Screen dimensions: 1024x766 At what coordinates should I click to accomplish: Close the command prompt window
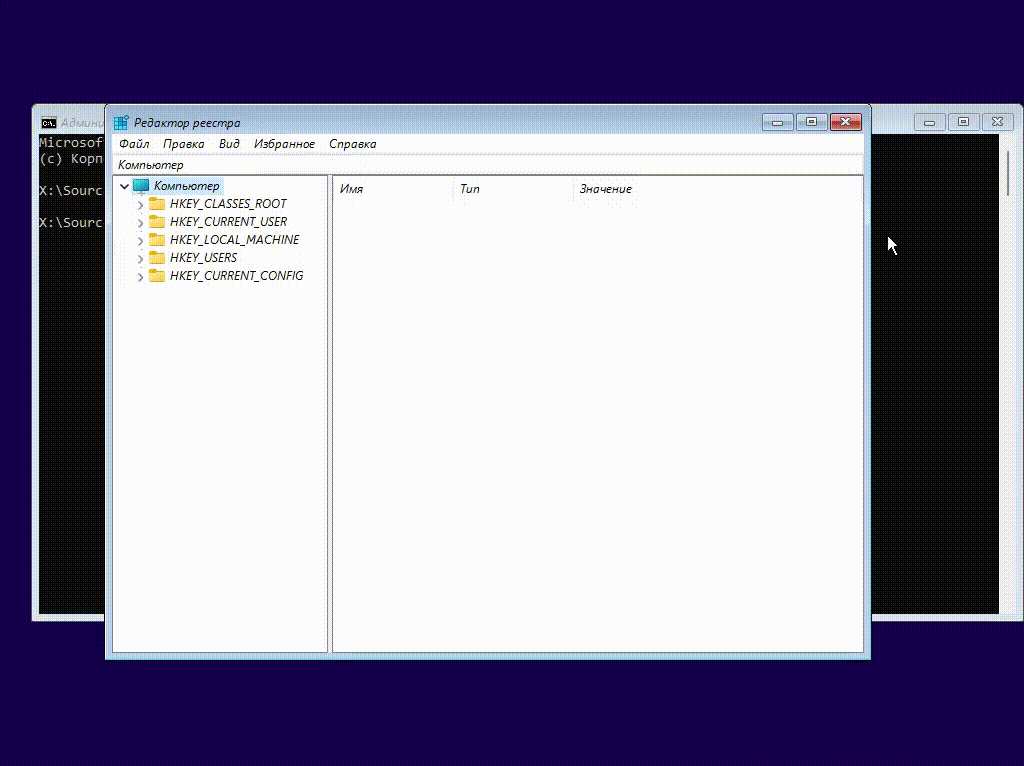tap(997, 122)
